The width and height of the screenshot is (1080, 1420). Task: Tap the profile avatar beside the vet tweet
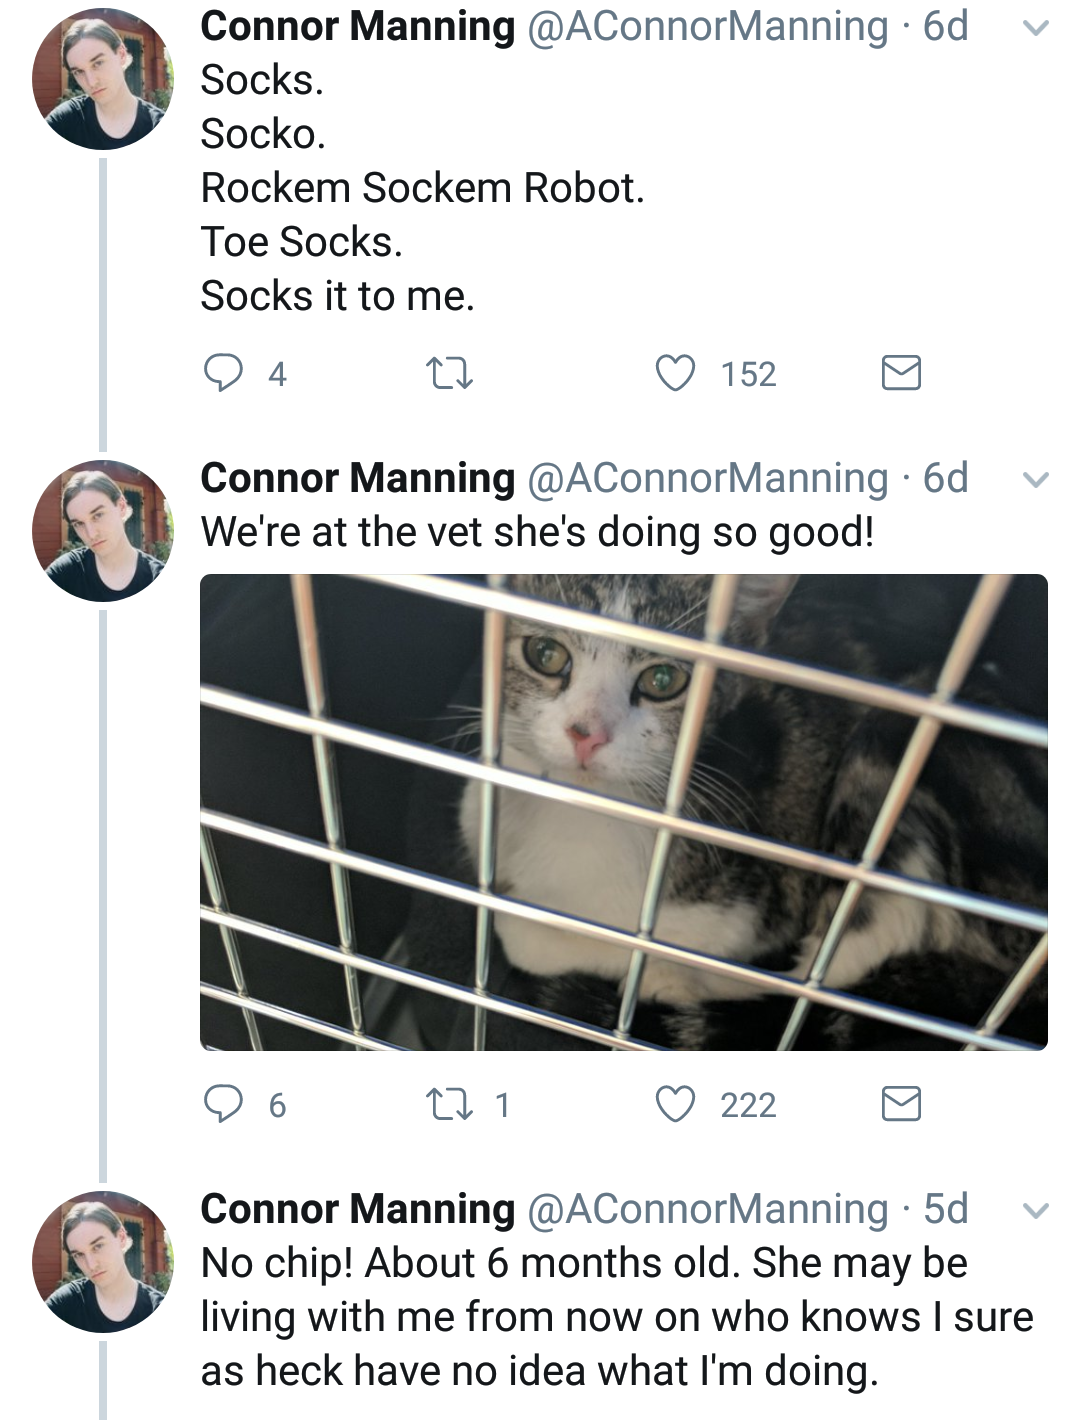tap(102, 531)
